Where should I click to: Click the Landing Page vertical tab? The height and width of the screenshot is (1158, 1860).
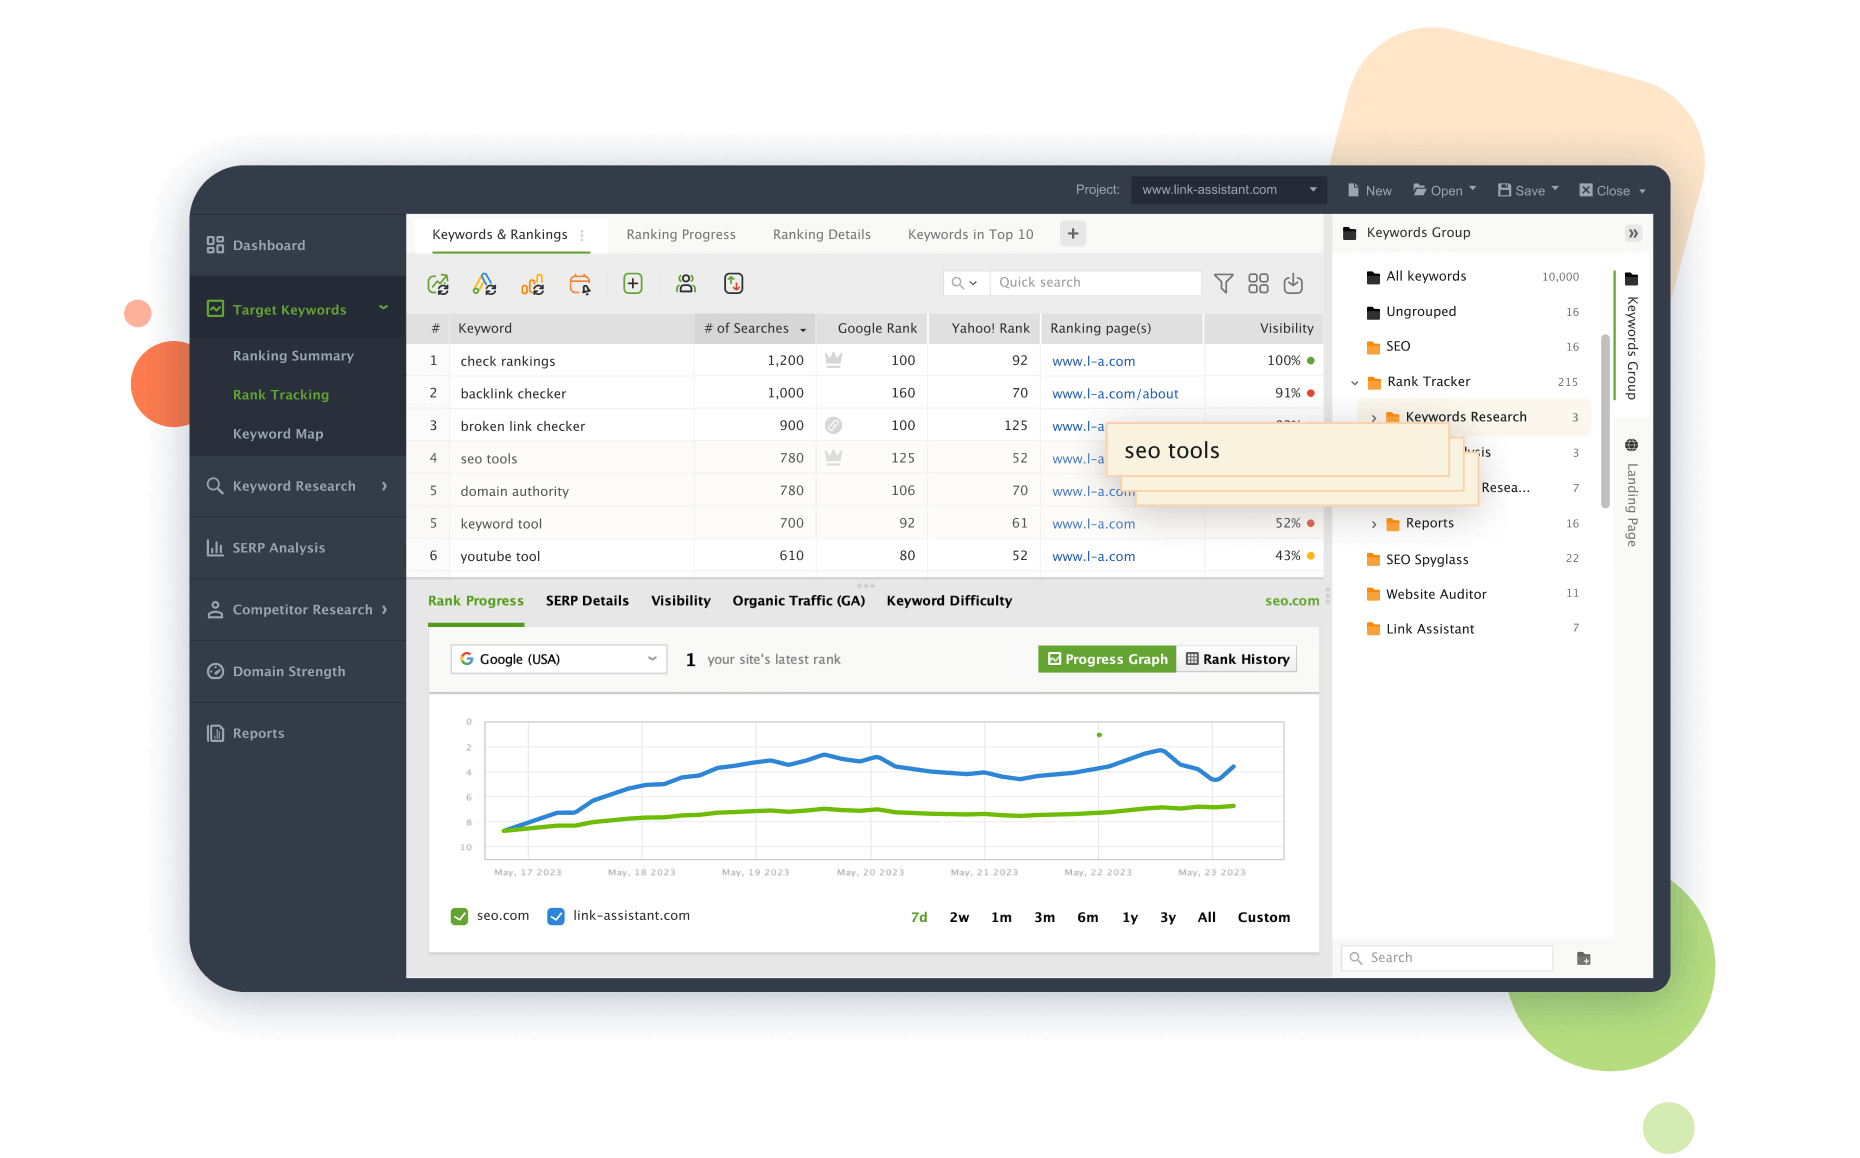[1631, 492]
